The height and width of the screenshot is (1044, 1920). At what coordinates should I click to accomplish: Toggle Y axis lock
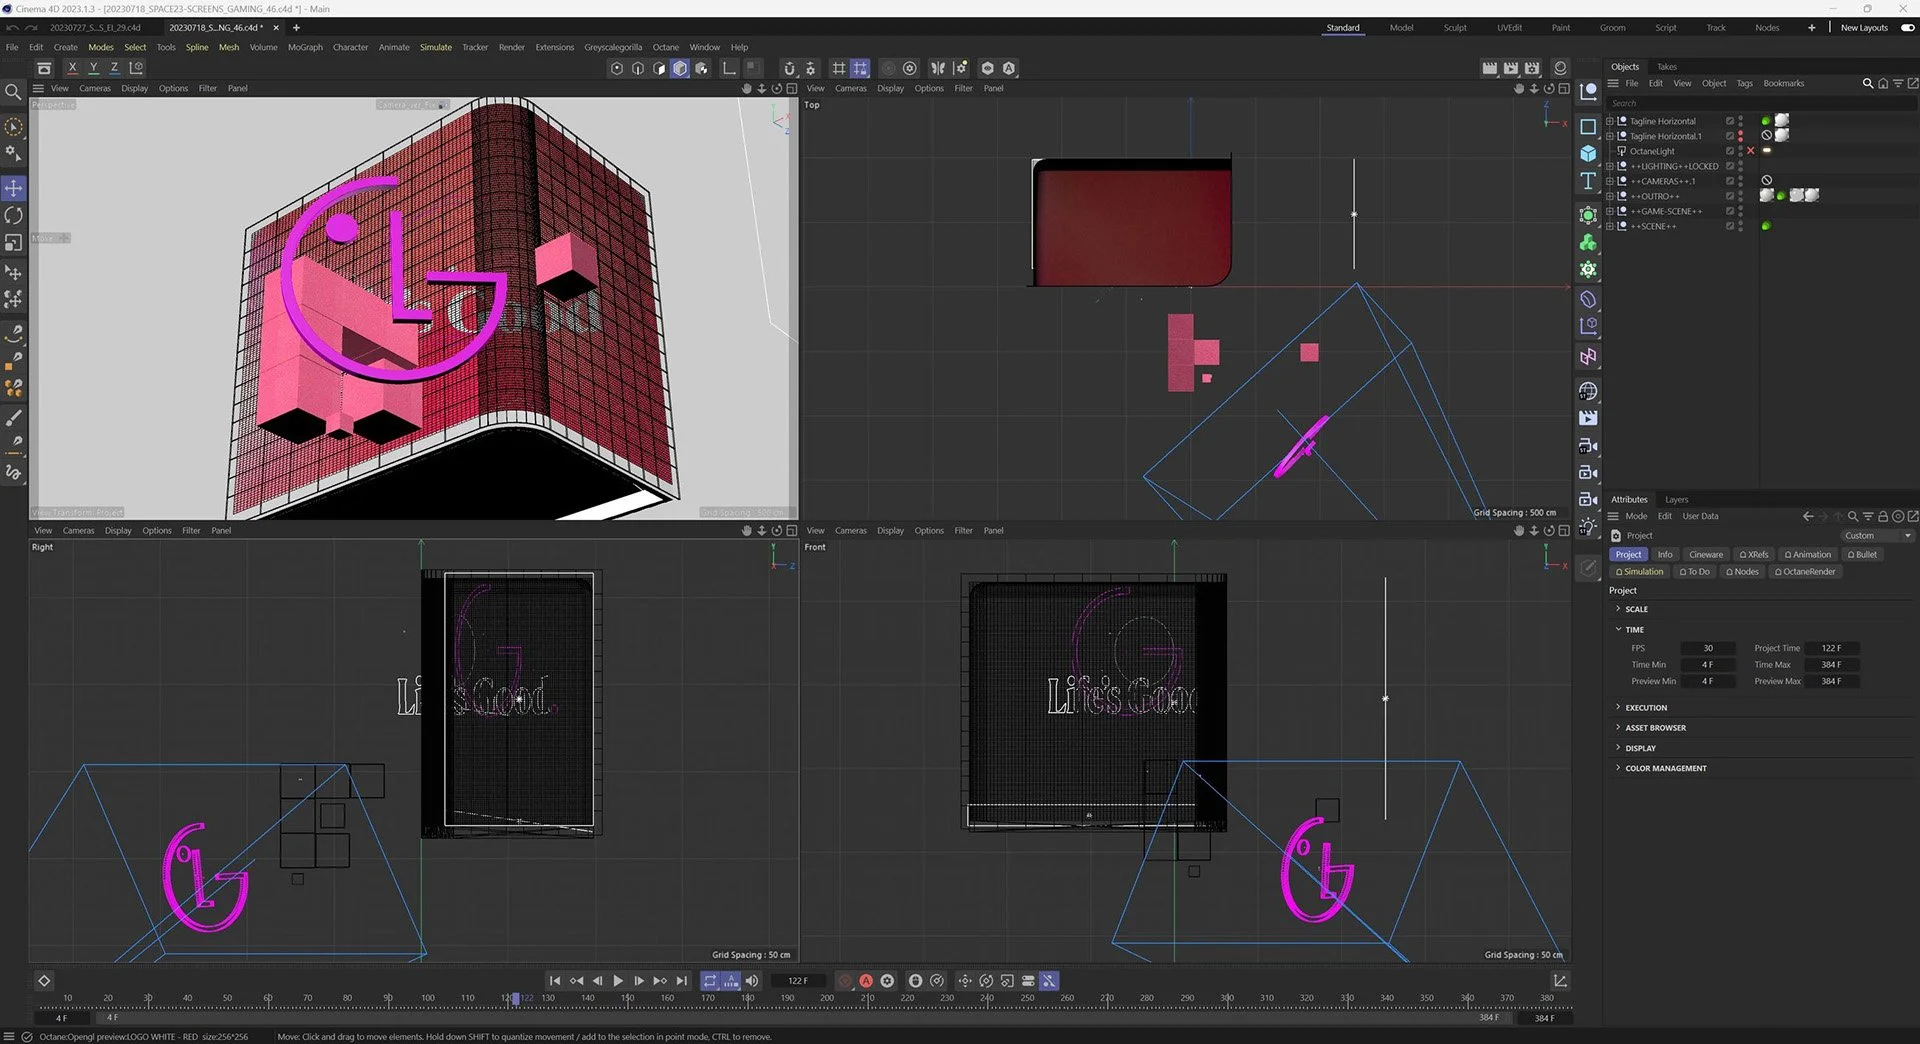pos(93,68)
